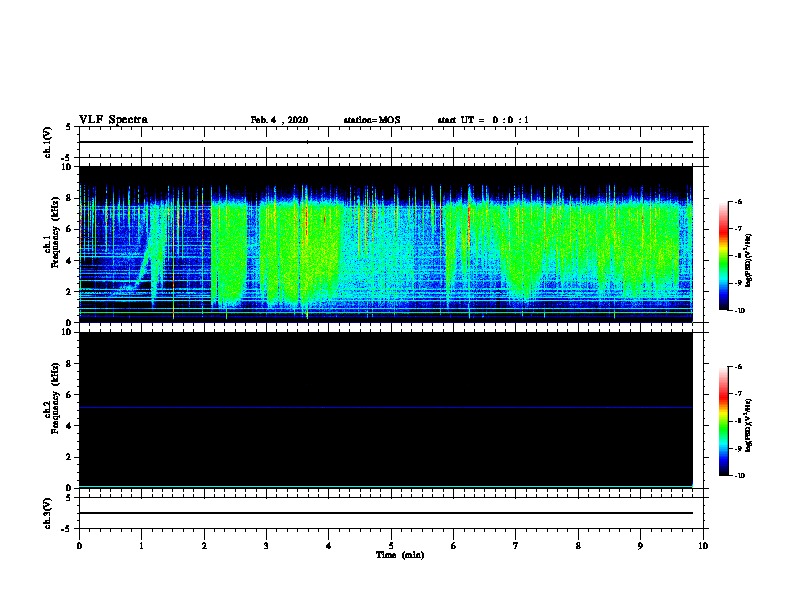Screen dimensions: 792x612
Task: Click the "6" frequency tick of ch.2 spectrogram
Action: pyautogui.click(x=69, y=395)
